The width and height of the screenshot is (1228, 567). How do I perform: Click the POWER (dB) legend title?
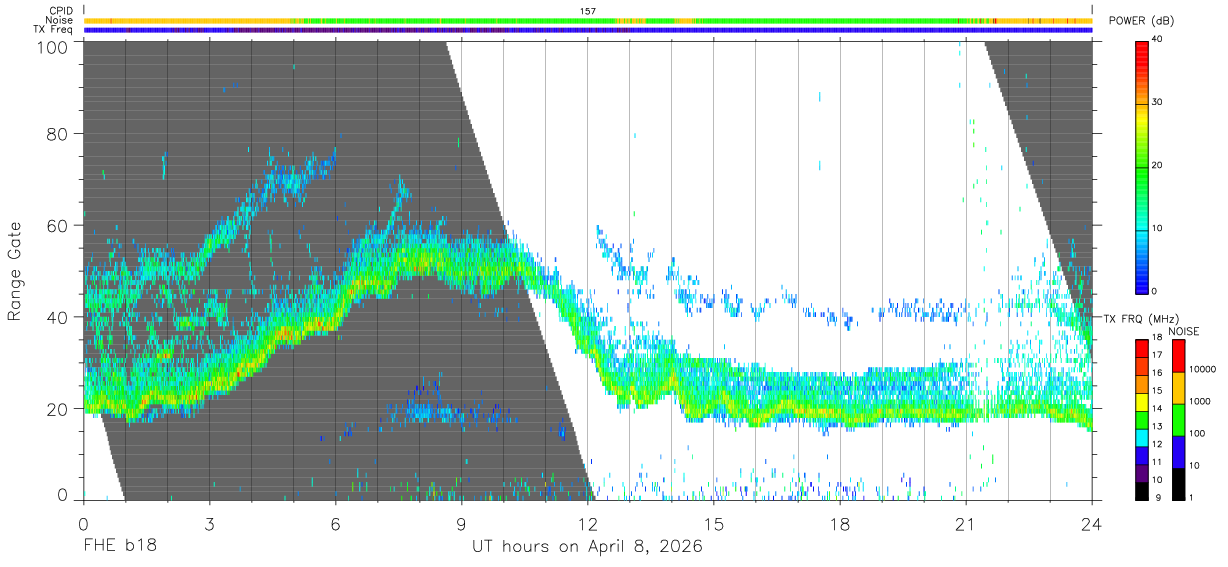1142,21
